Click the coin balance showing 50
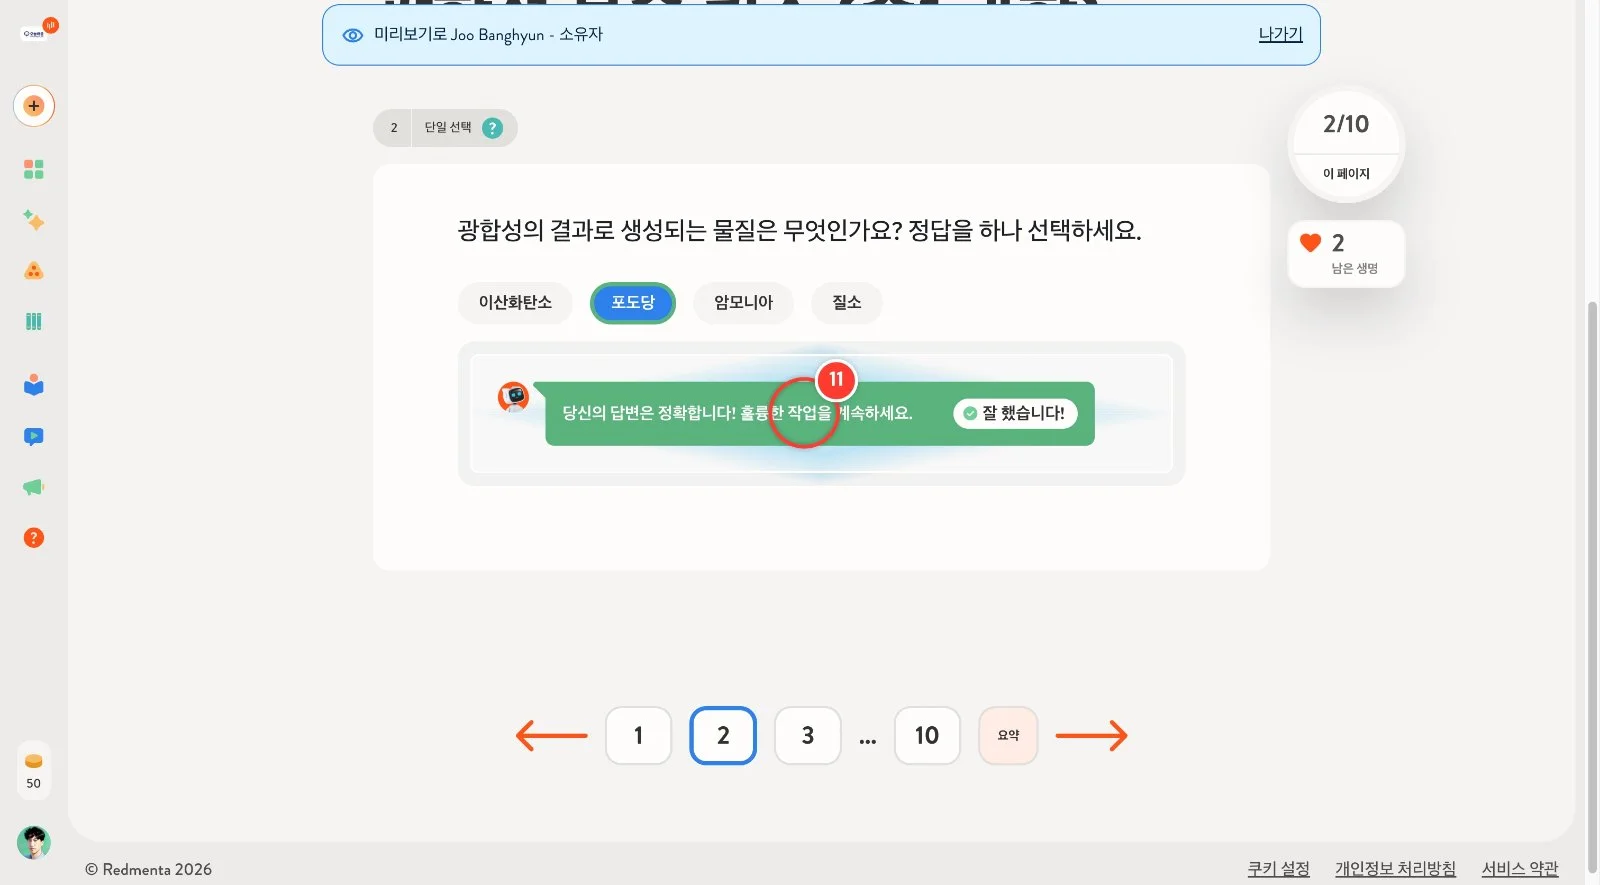This screenshot has width=1600, height=885. (x=34, y=771)
